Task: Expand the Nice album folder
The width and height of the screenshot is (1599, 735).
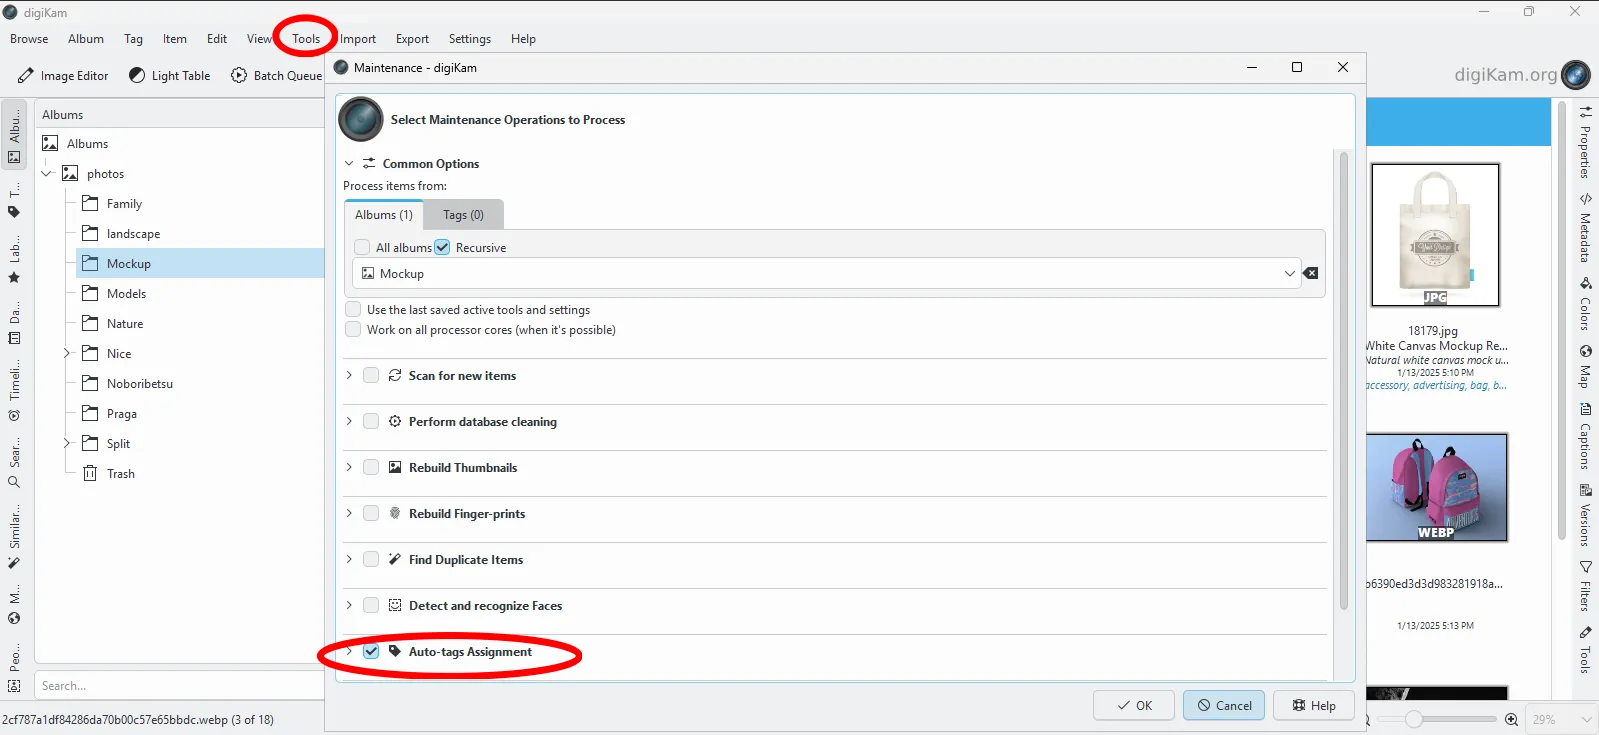Action: coord(67,353)
